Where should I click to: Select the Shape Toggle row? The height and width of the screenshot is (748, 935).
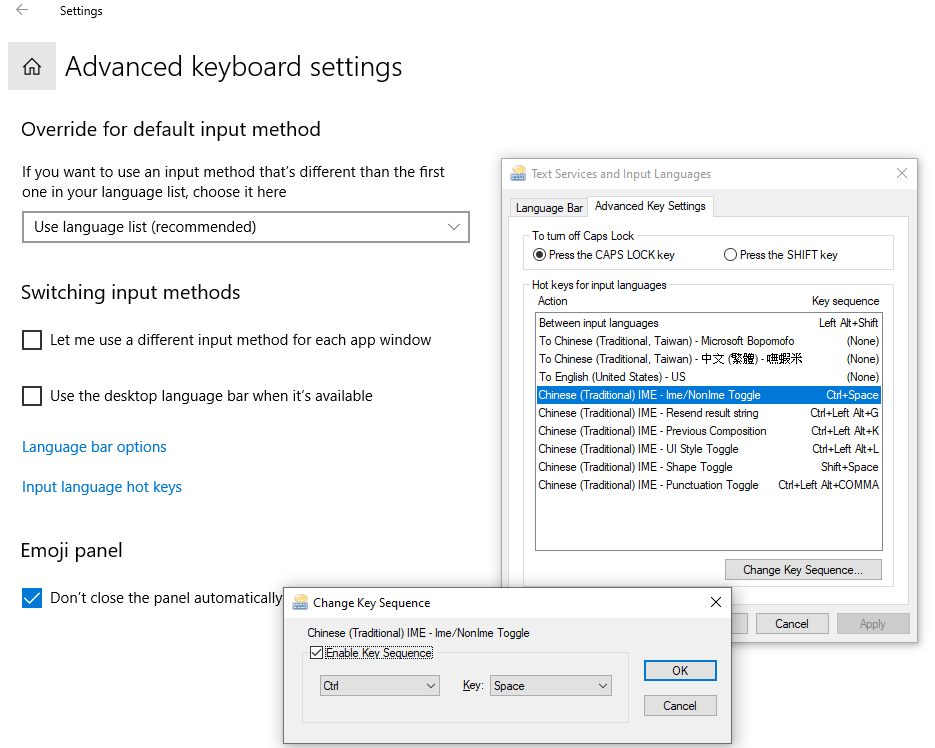(708, 466)
